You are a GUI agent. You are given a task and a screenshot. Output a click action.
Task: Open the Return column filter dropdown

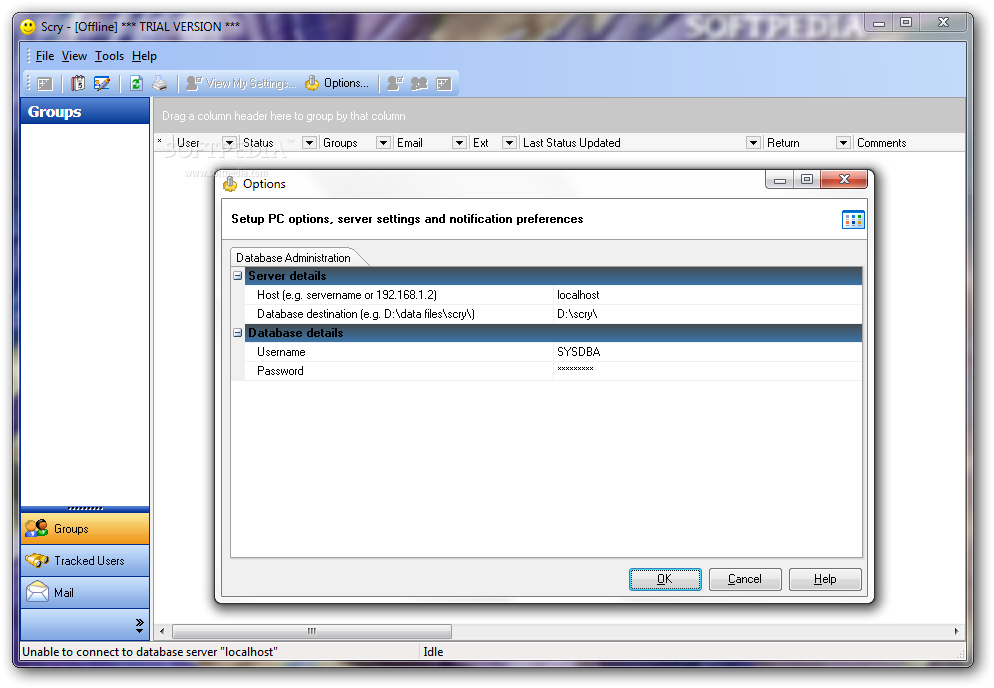(843, 143)
